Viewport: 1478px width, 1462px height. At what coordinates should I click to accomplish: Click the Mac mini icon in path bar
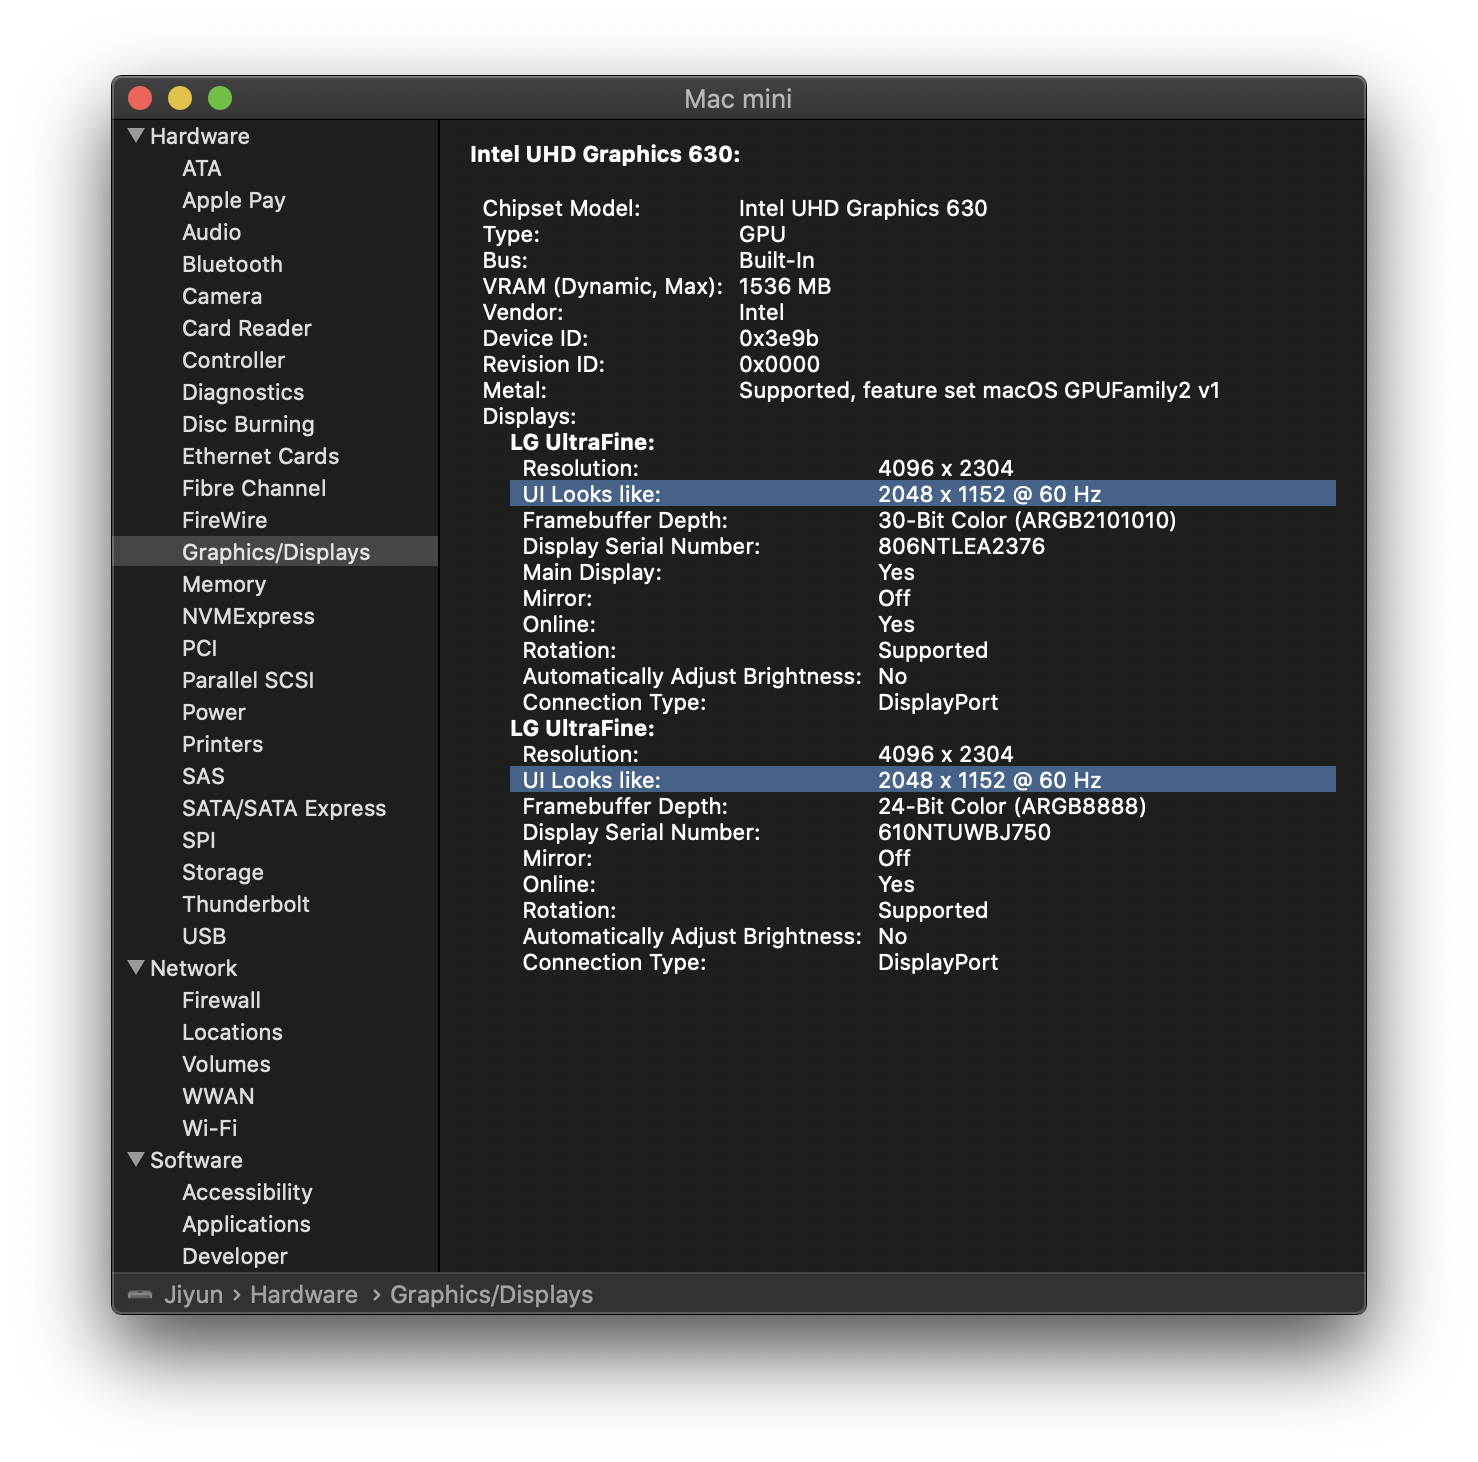[140, 1295]
